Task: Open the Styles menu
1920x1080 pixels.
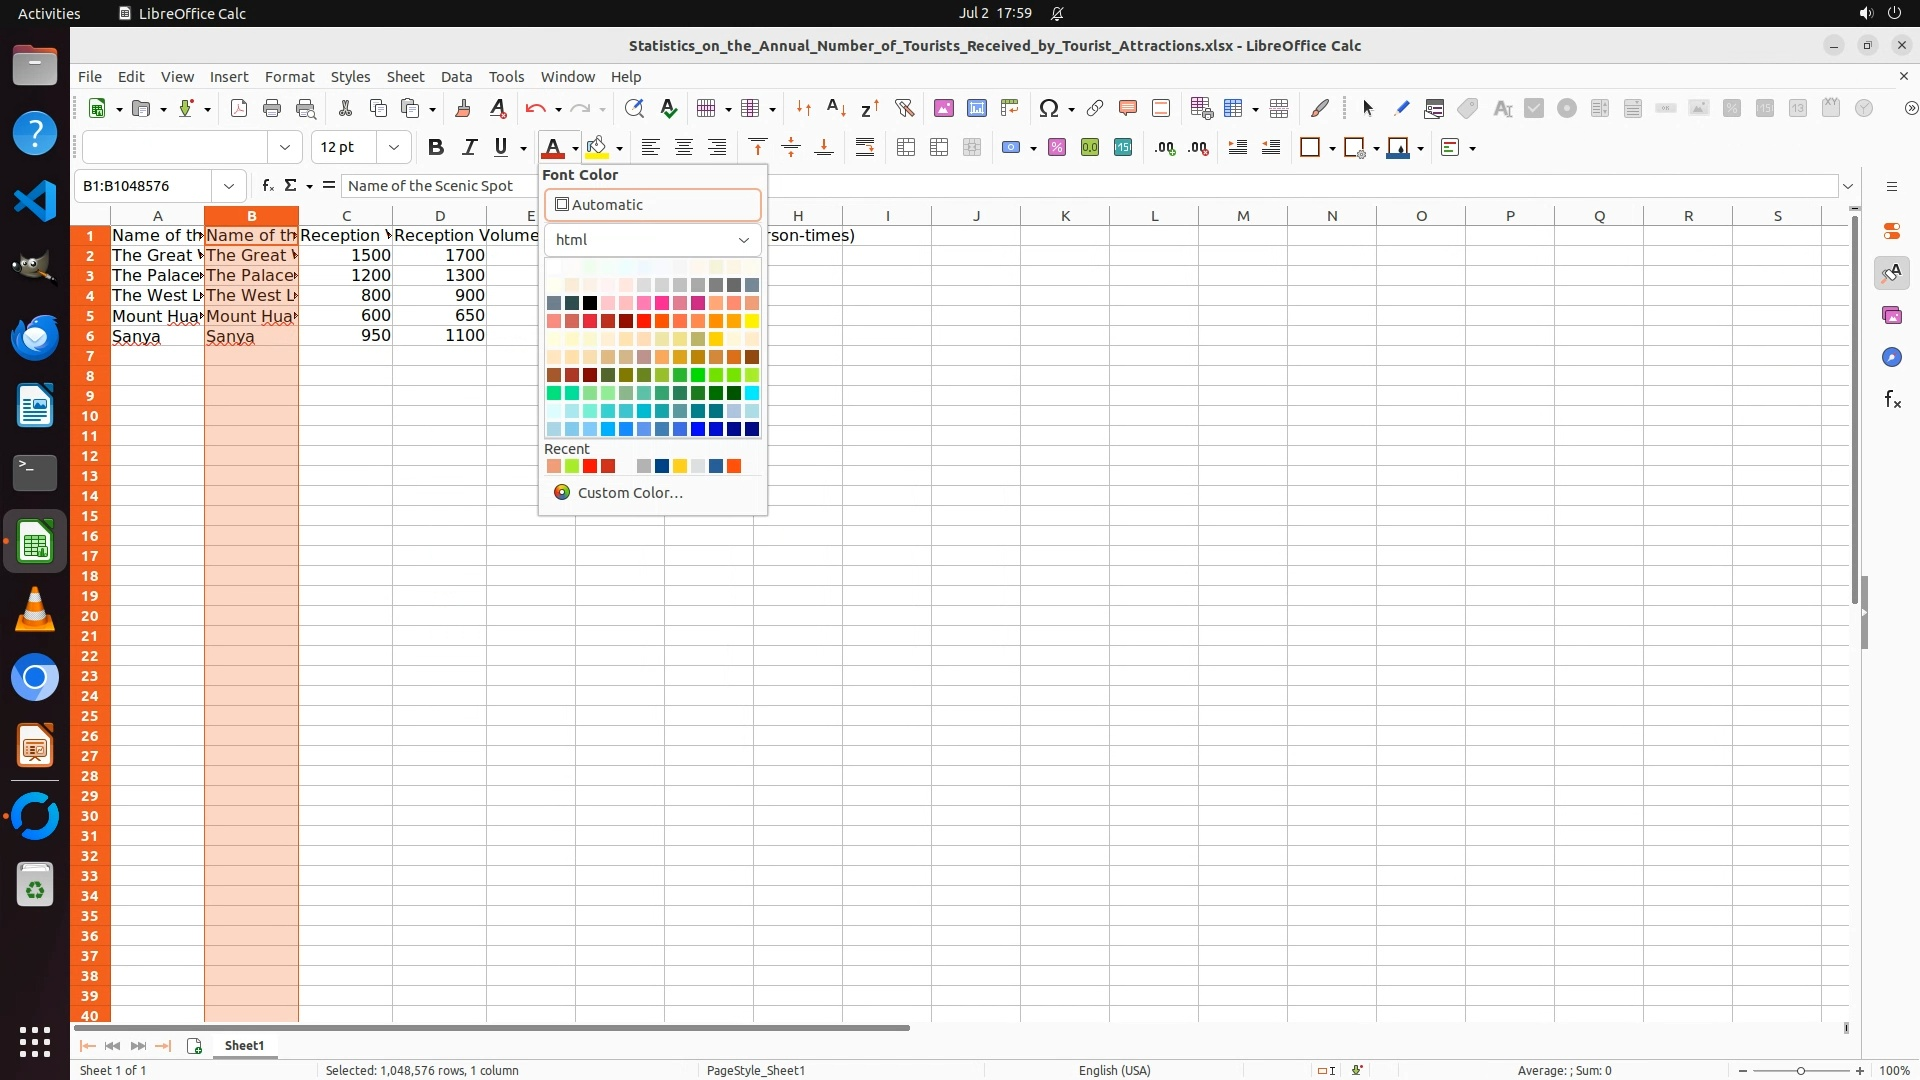Action: point(350,77)
